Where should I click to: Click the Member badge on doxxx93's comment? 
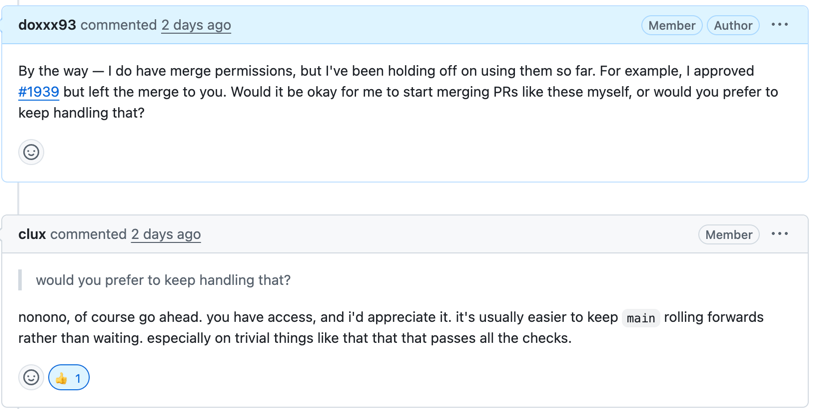(x=671, y=25)
